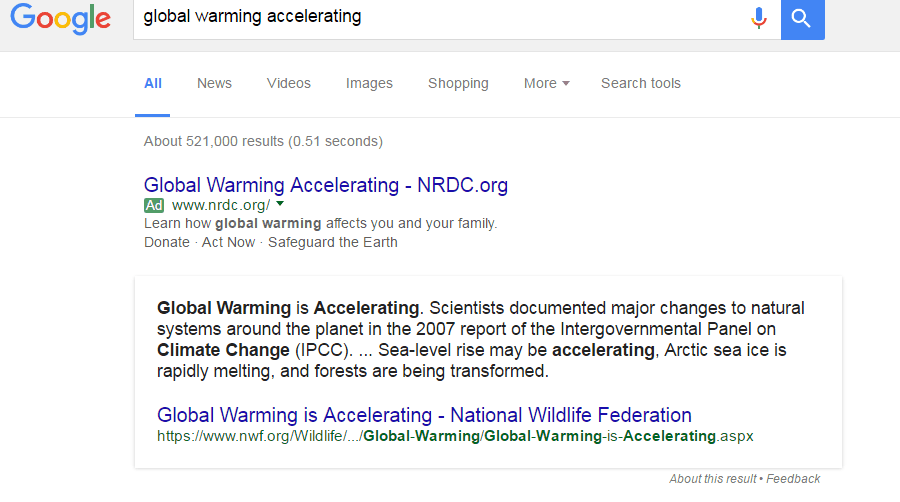The height and width of the screenshot is (502, 900).
Task: Click the Google logo
Action: [61, 18]
